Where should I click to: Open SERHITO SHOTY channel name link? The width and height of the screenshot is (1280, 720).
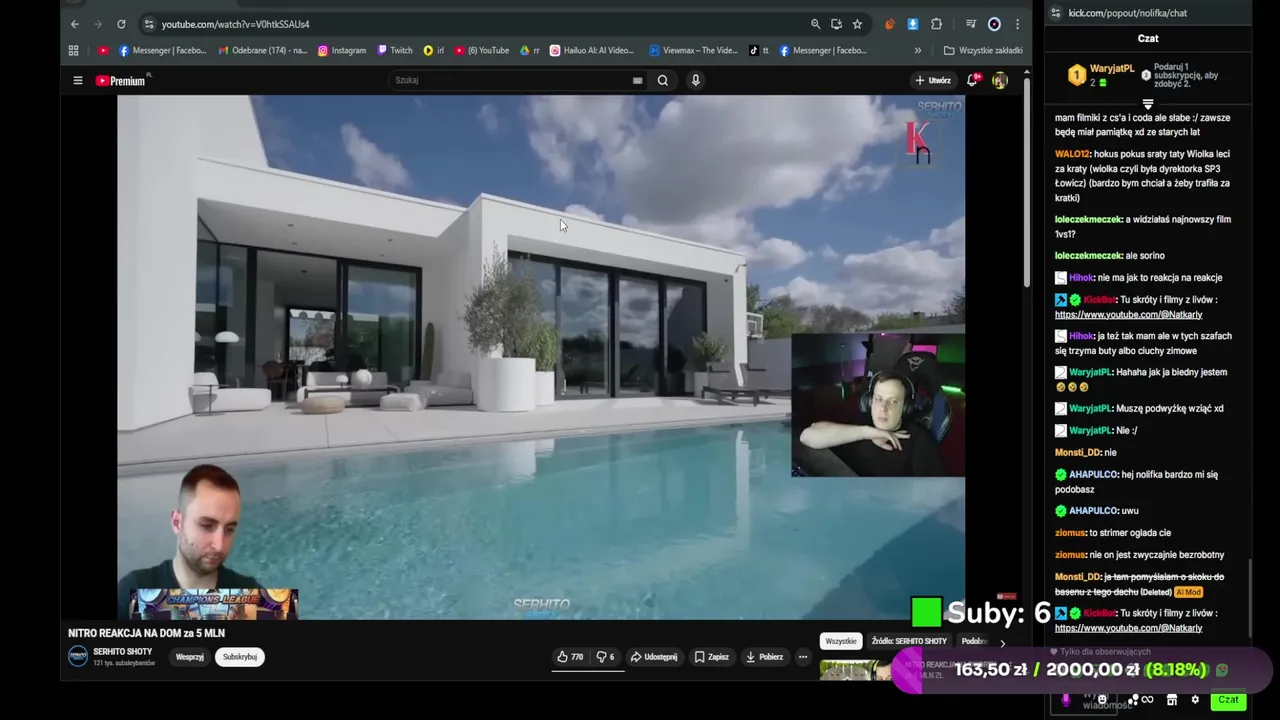(122, 652)
